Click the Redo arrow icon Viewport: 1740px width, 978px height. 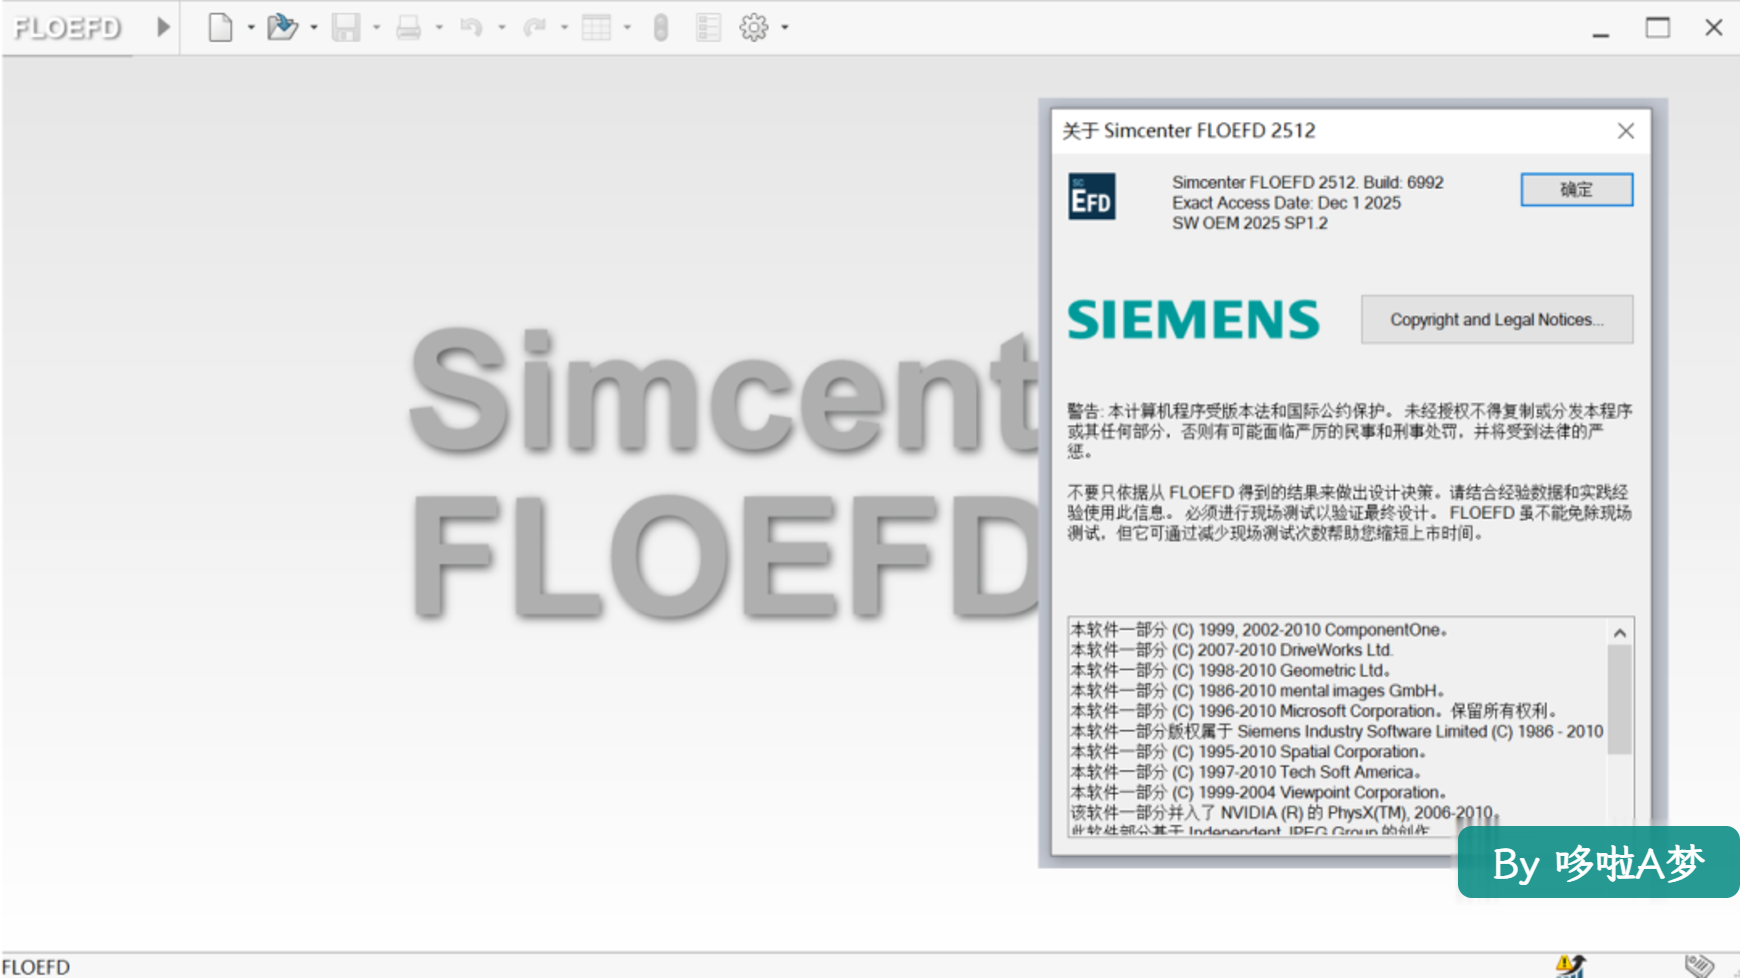pos(534,27)
